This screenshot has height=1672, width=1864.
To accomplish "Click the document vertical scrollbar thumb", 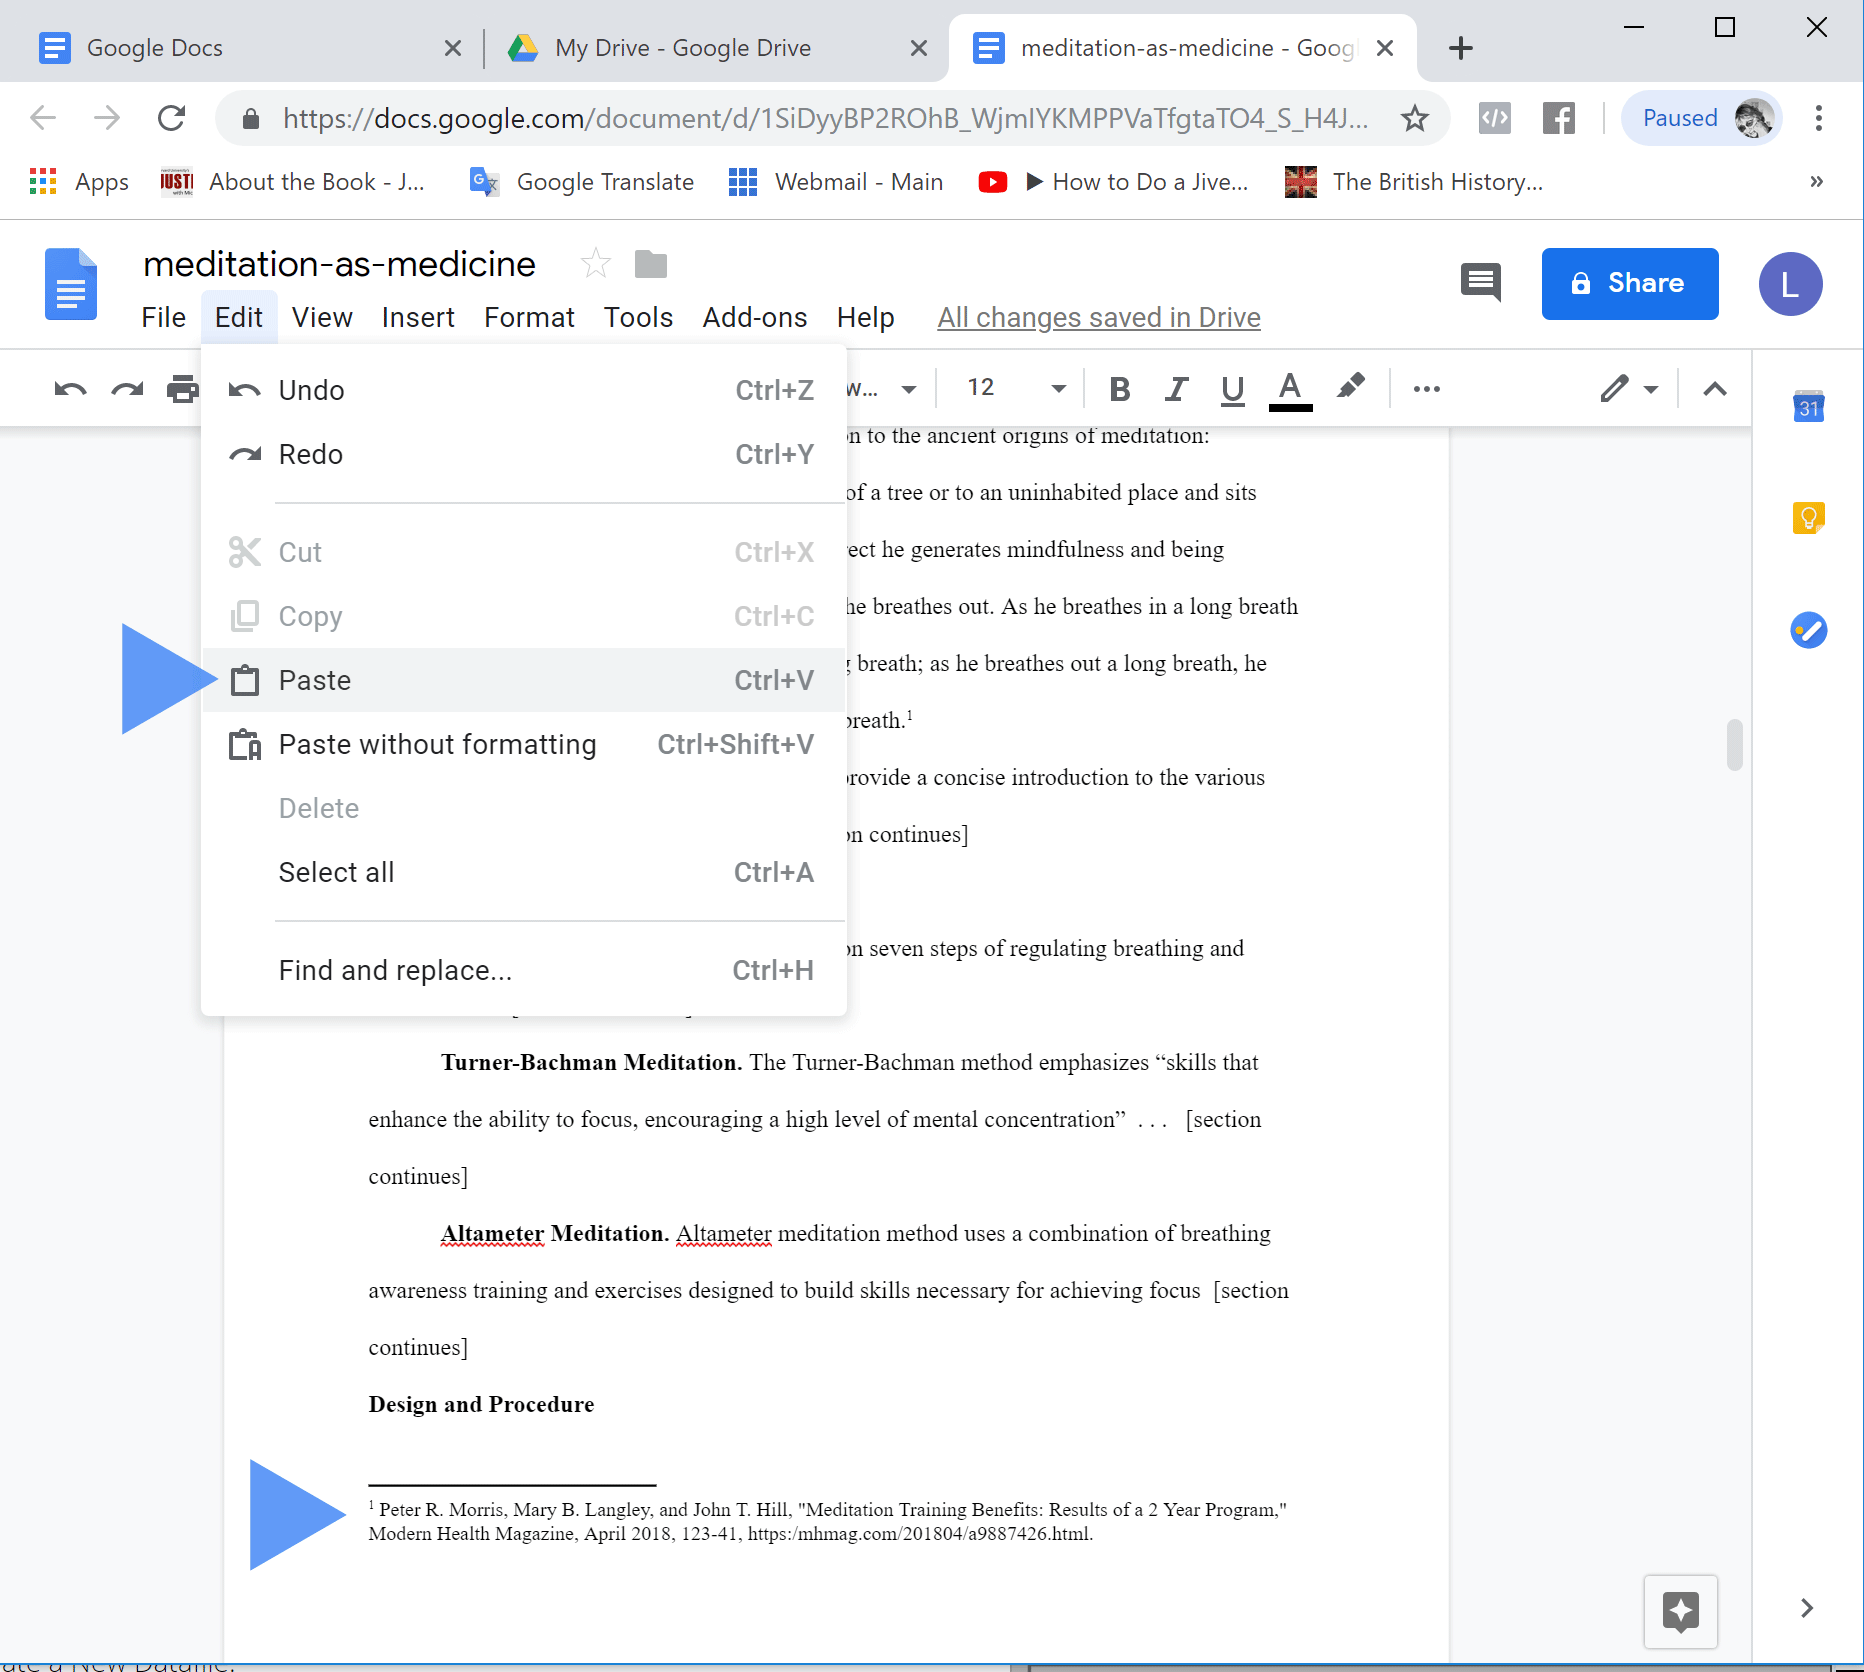I will 1734,744.
